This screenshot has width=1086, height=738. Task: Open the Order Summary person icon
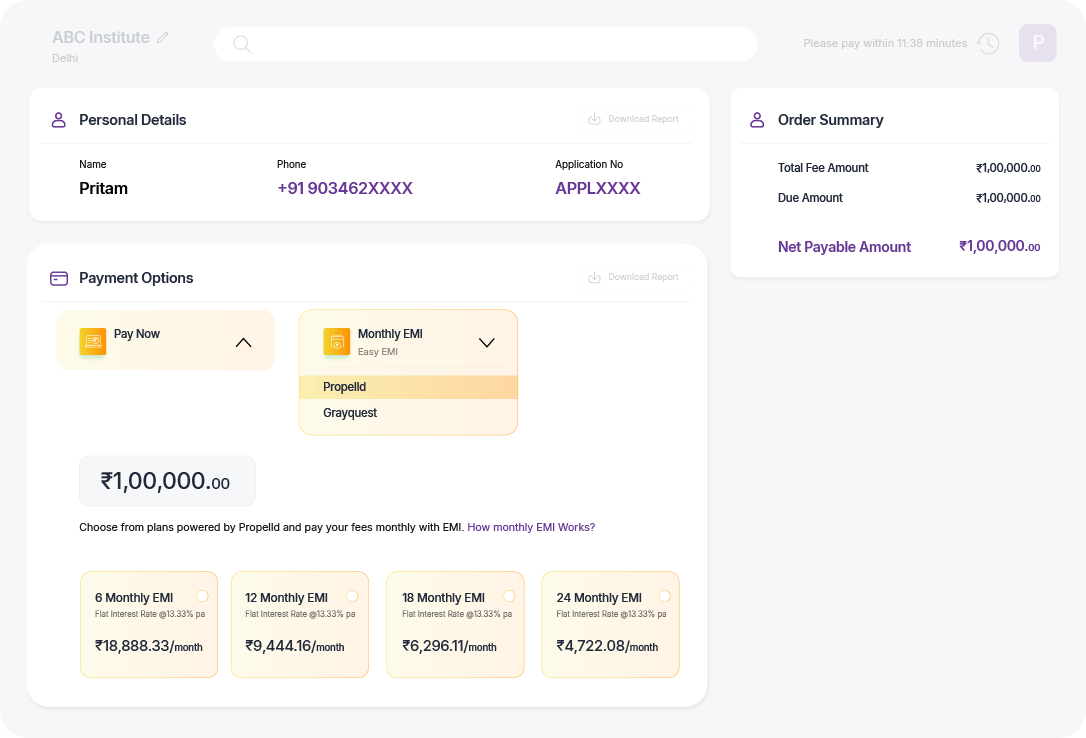[757, 119]
